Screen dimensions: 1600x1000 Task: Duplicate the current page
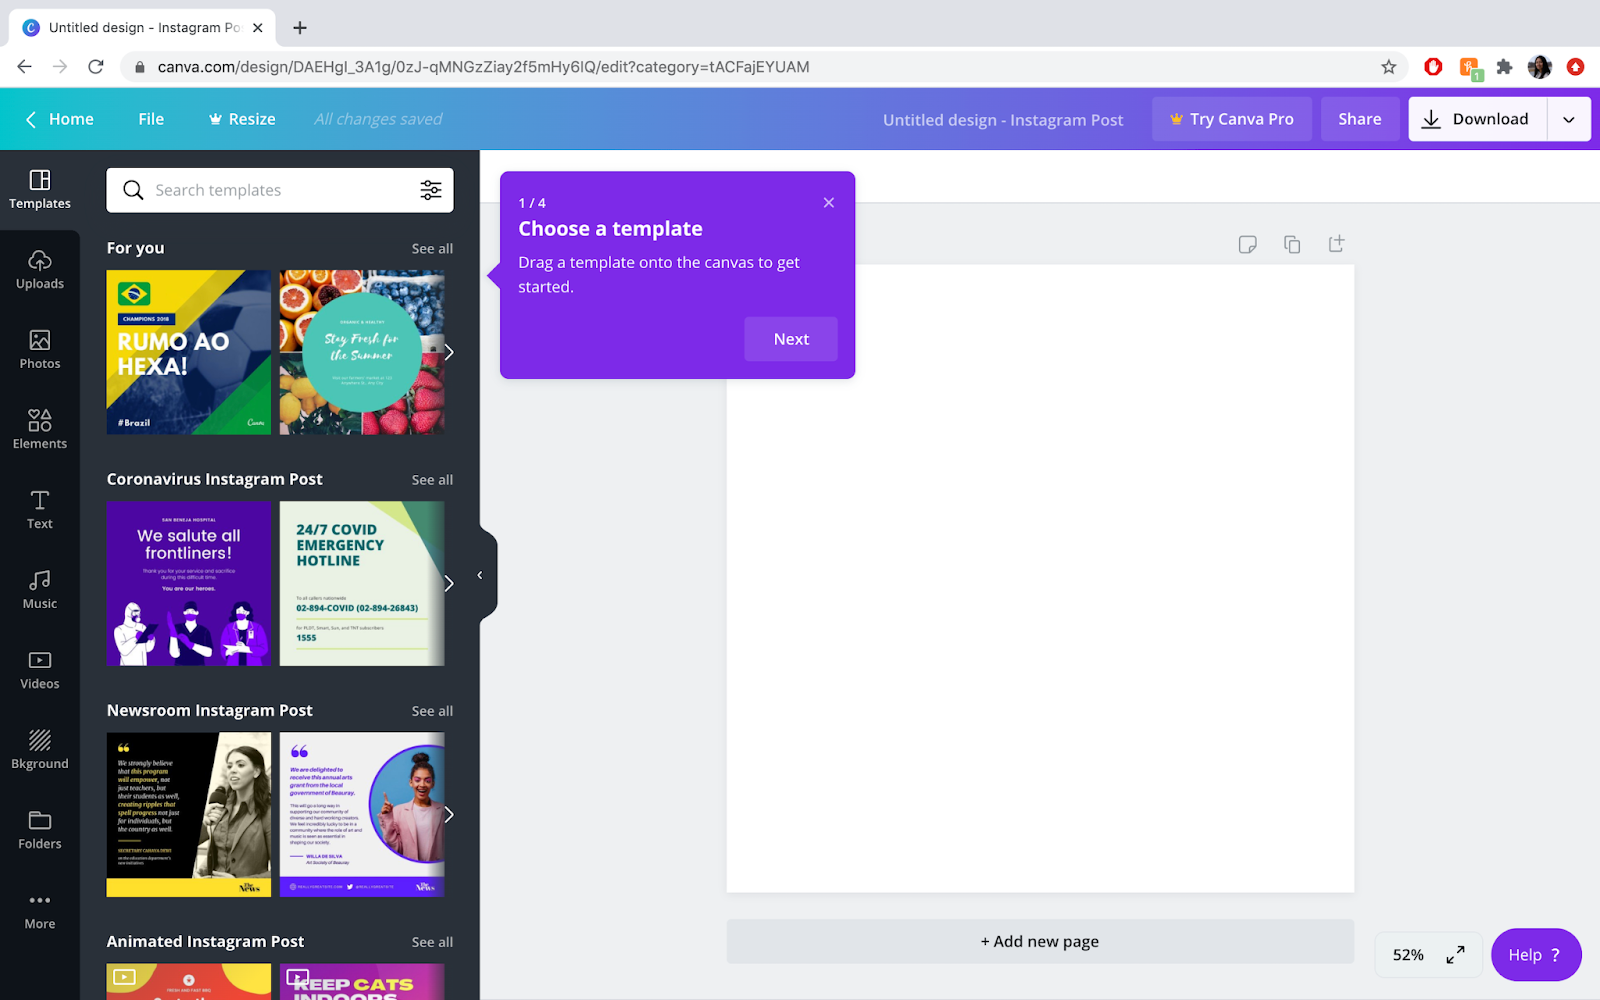(x=1292, y=243)
